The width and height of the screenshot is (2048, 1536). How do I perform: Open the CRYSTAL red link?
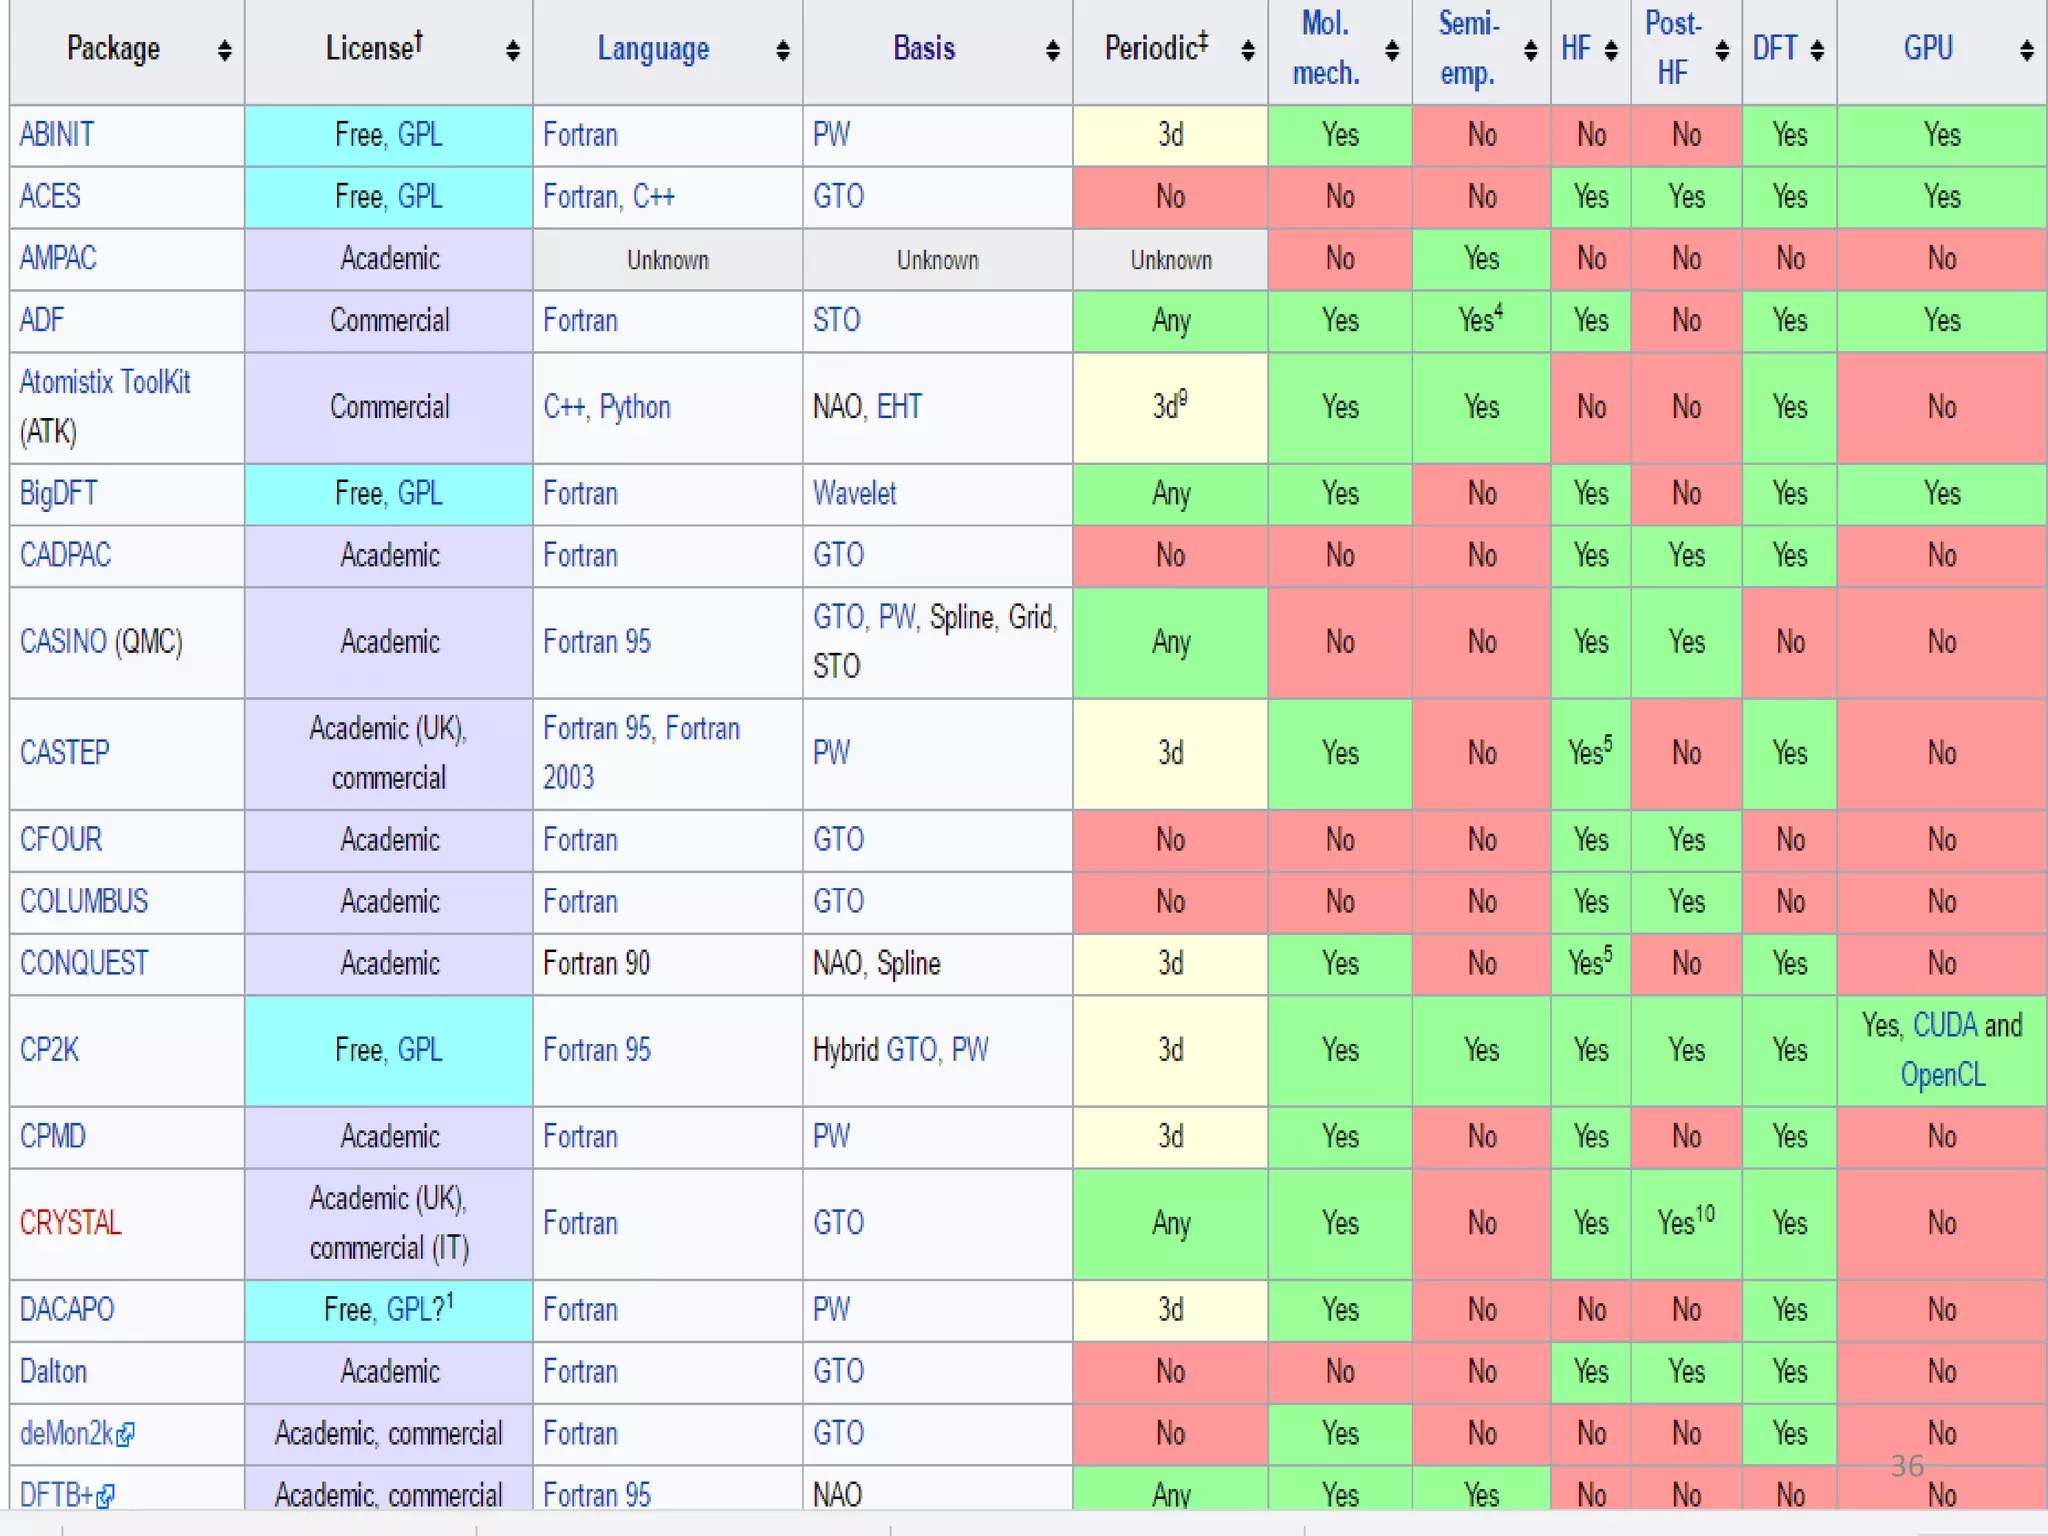pos(70,1223)
